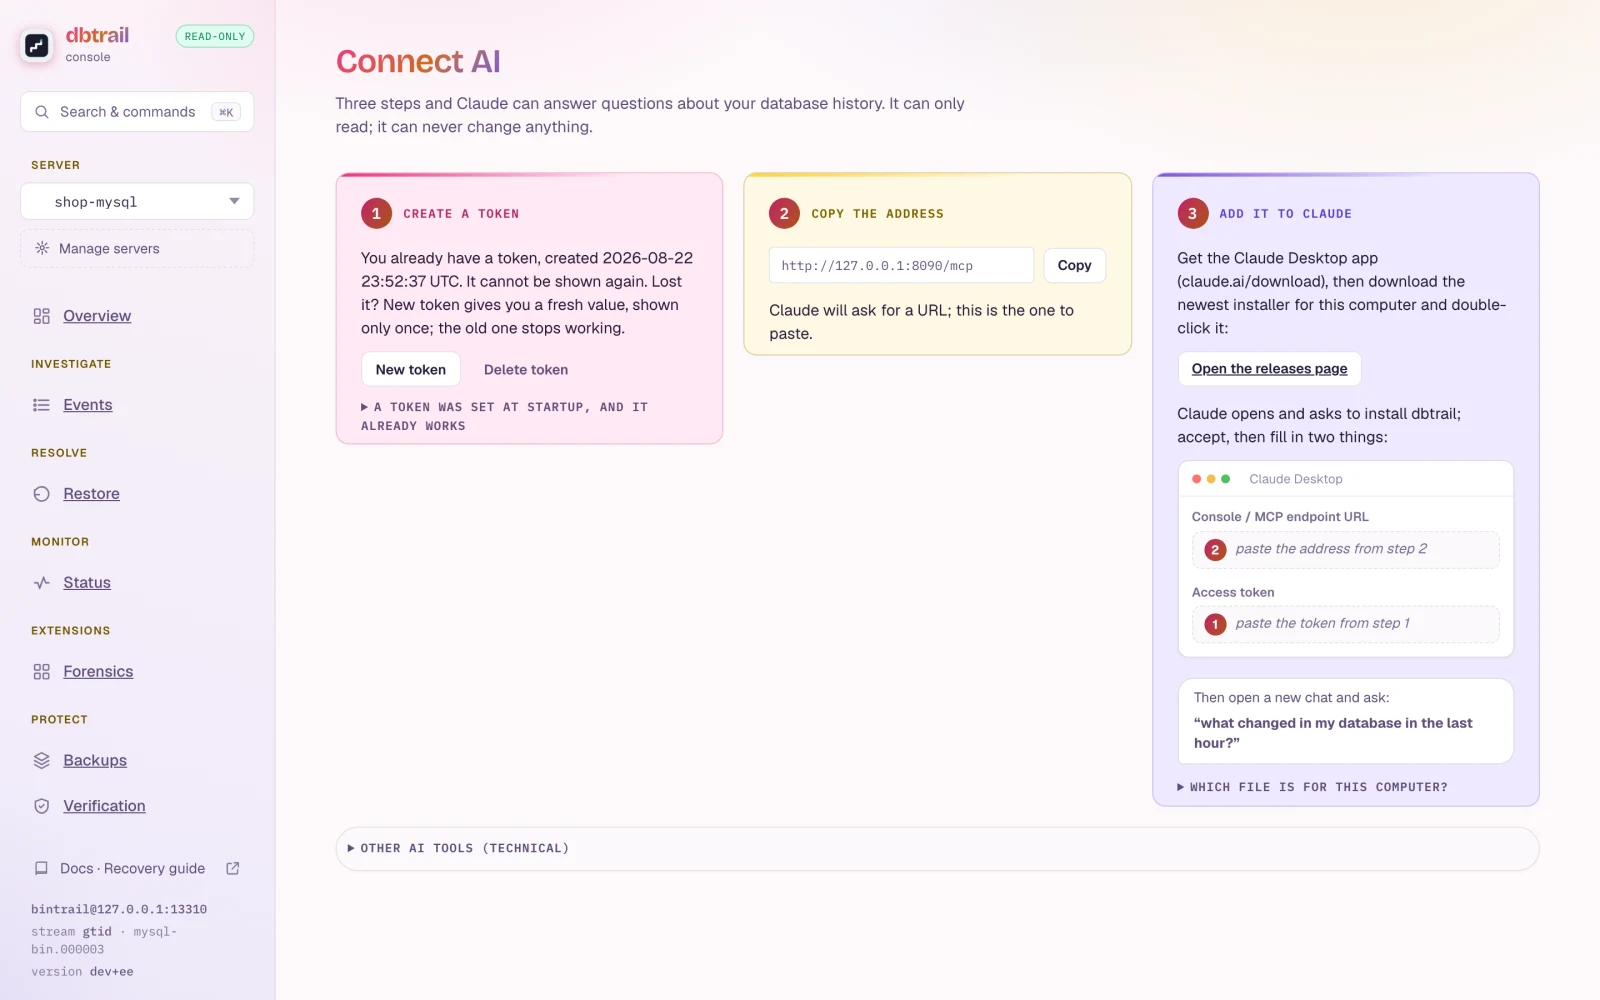
Task: Click 'paste the address from step 2' placeholder
Action: click(1346, 549)
